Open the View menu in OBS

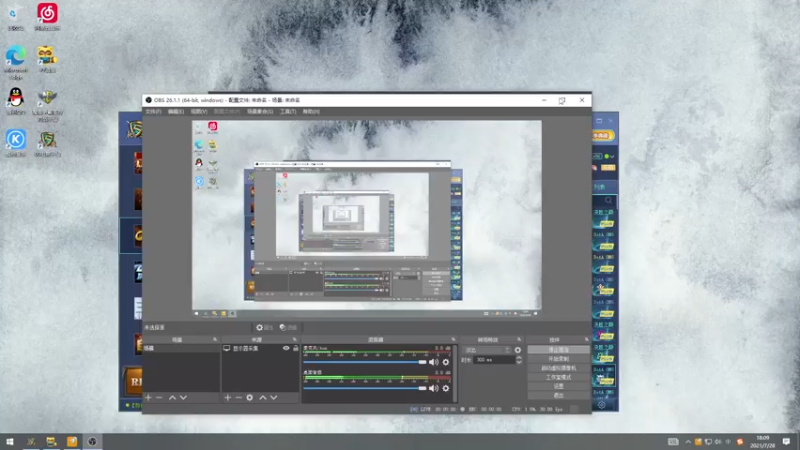(199, 111)
